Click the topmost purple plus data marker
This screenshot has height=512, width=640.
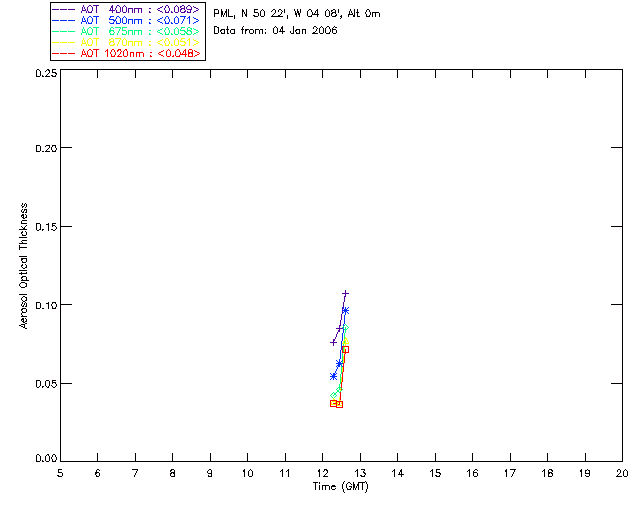click(x=346, y=294)
